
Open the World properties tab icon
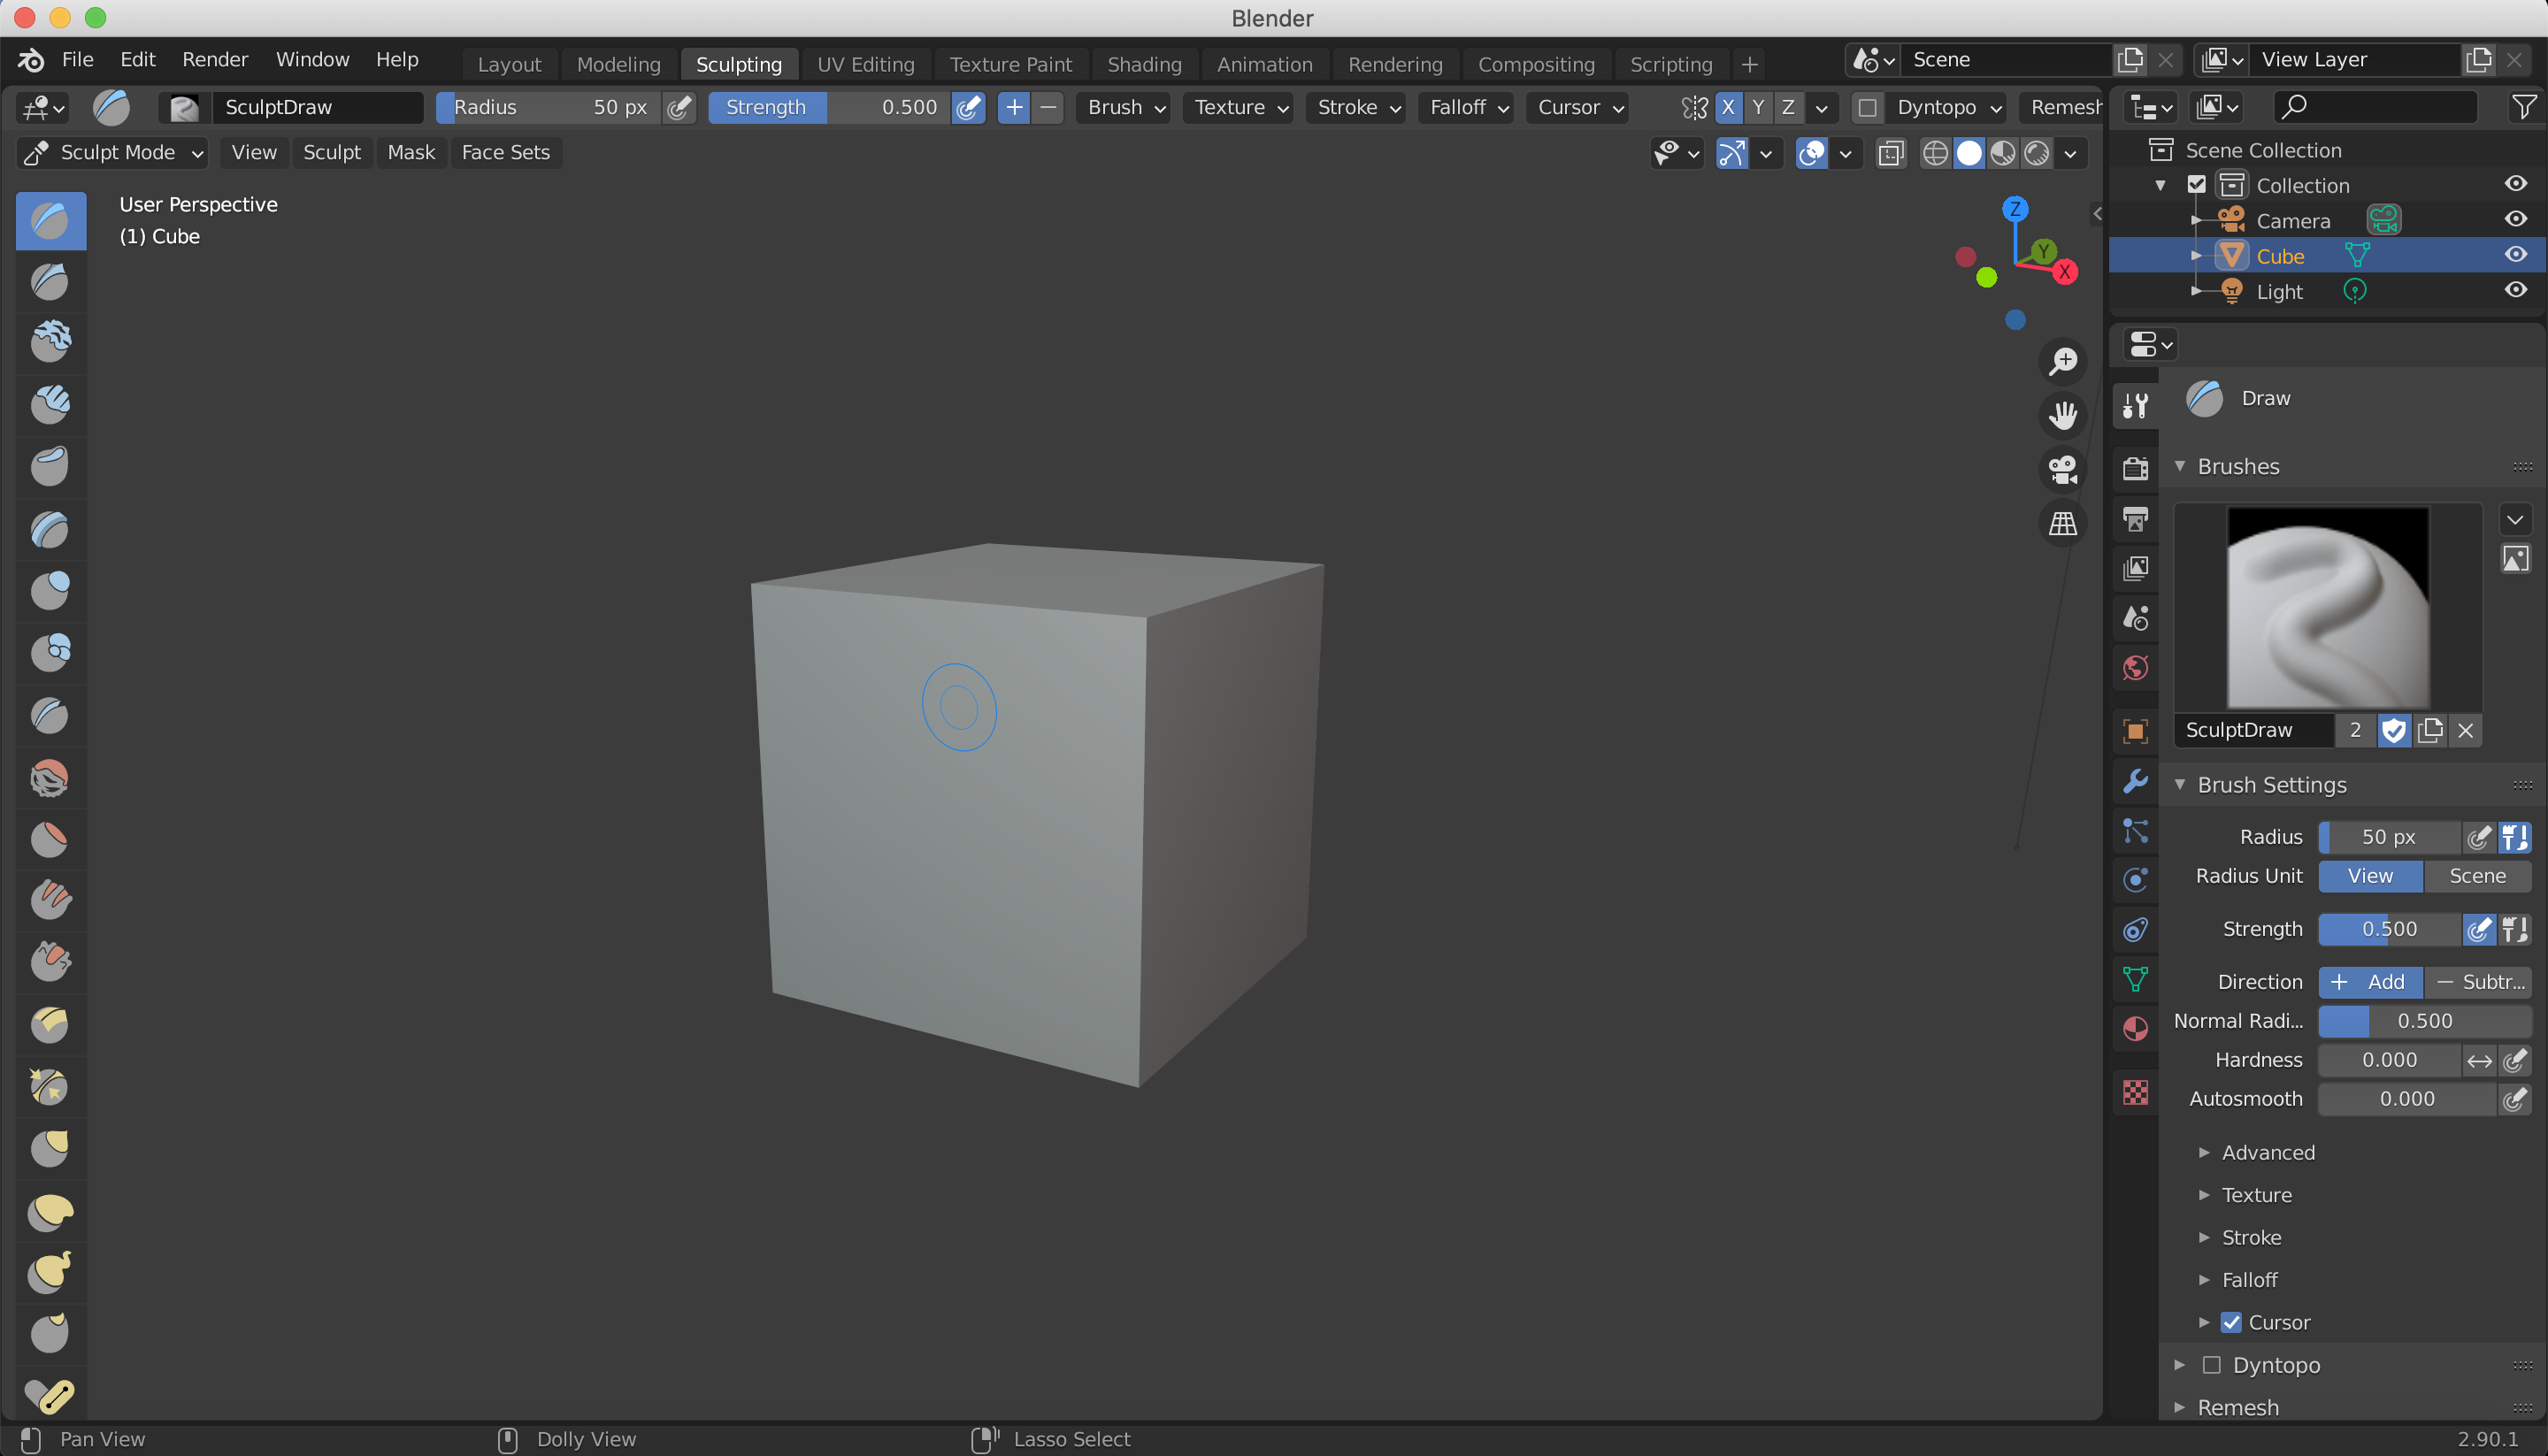[x=2135, y=668]
